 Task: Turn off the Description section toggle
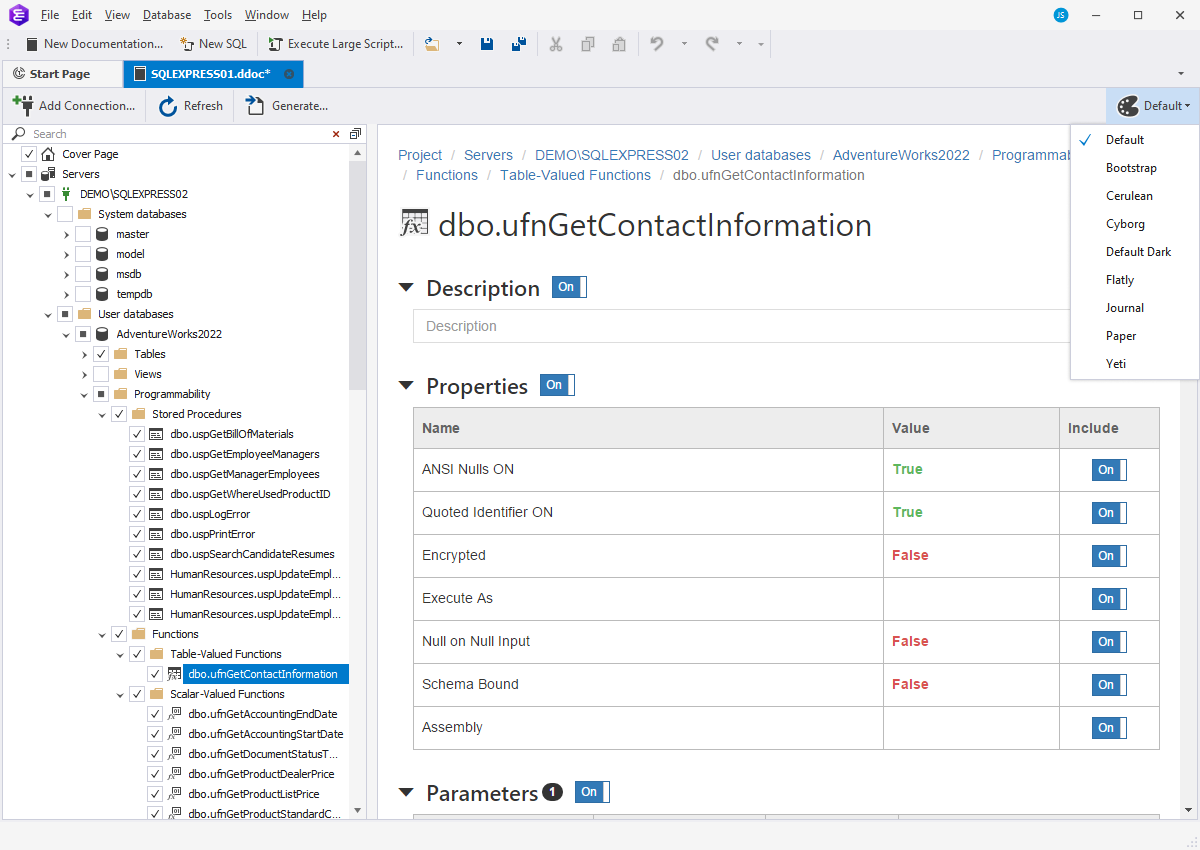click(569, 288)
